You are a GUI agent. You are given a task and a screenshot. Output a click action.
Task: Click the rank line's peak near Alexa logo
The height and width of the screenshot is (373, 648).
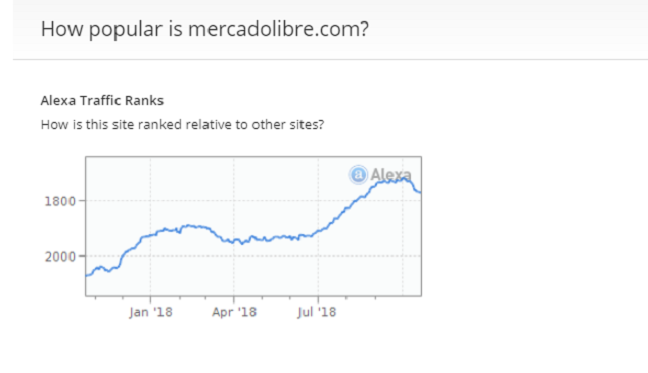click(x=405, y=178)
